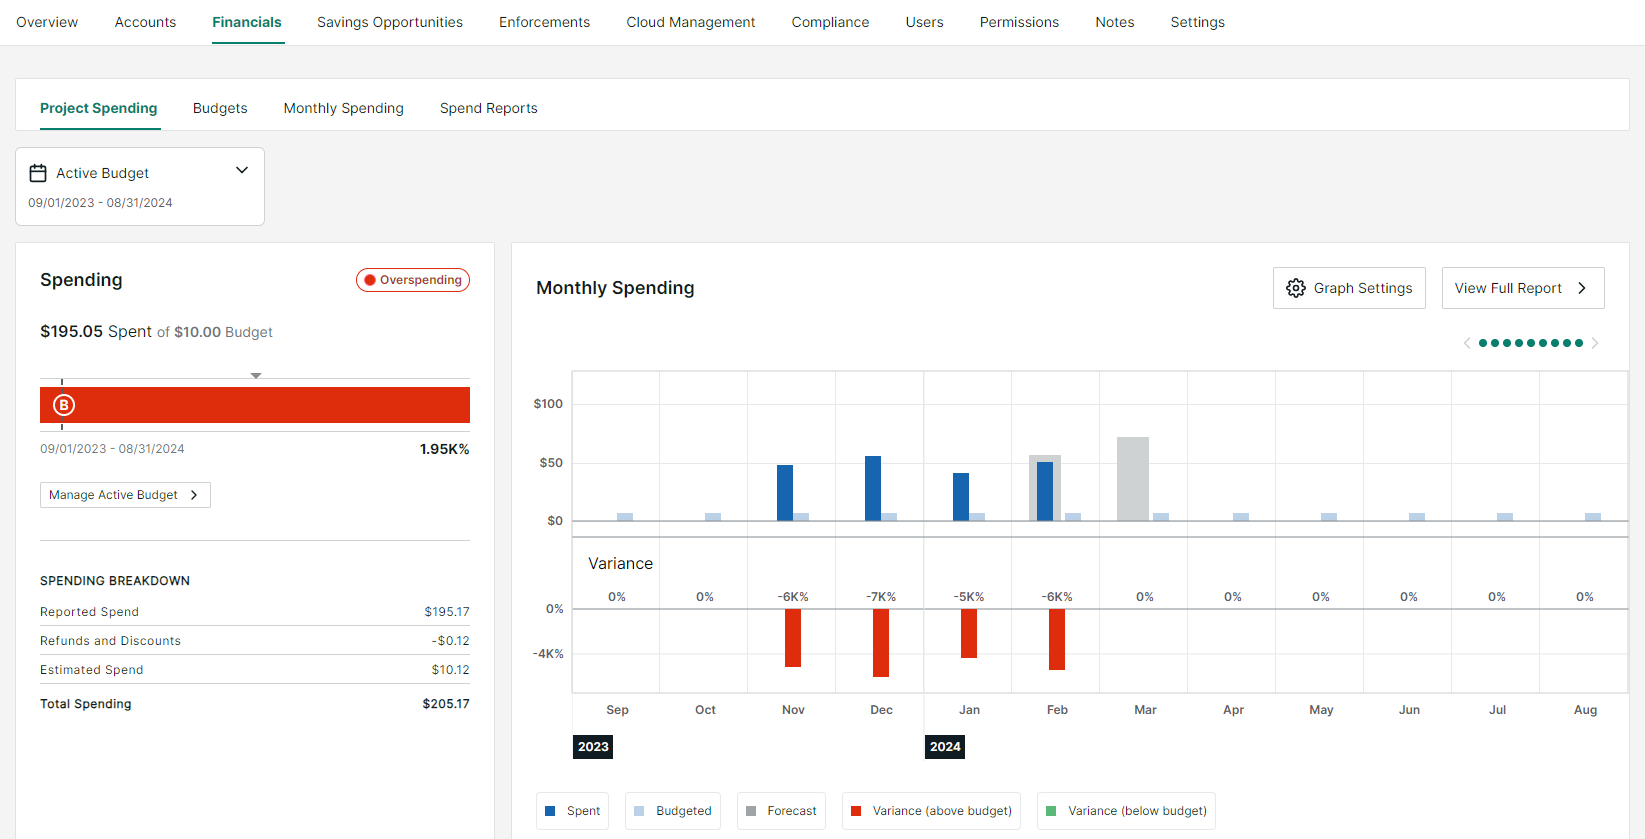Click the Manage Active Budget button
This screenshot has width=1645, height=839.
pos(125,495)
